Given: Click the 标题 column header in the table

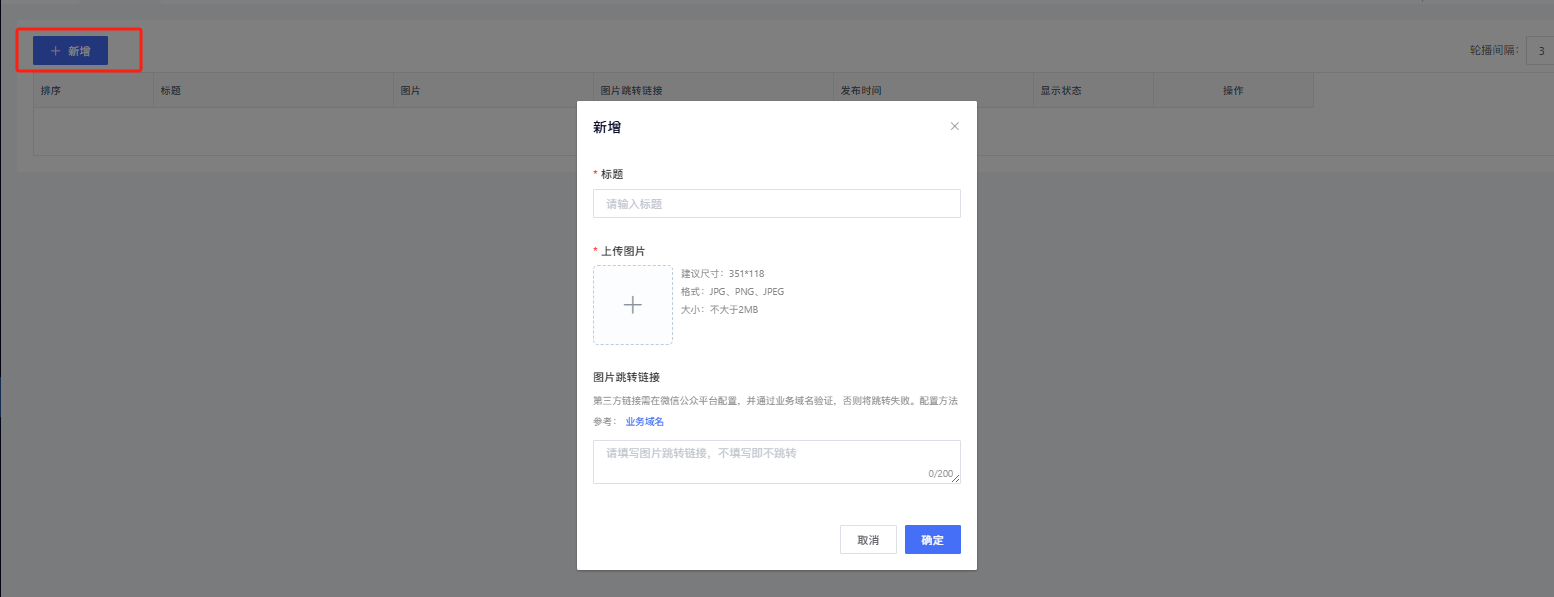Looking at the screenshot, I should coord(170,91).
